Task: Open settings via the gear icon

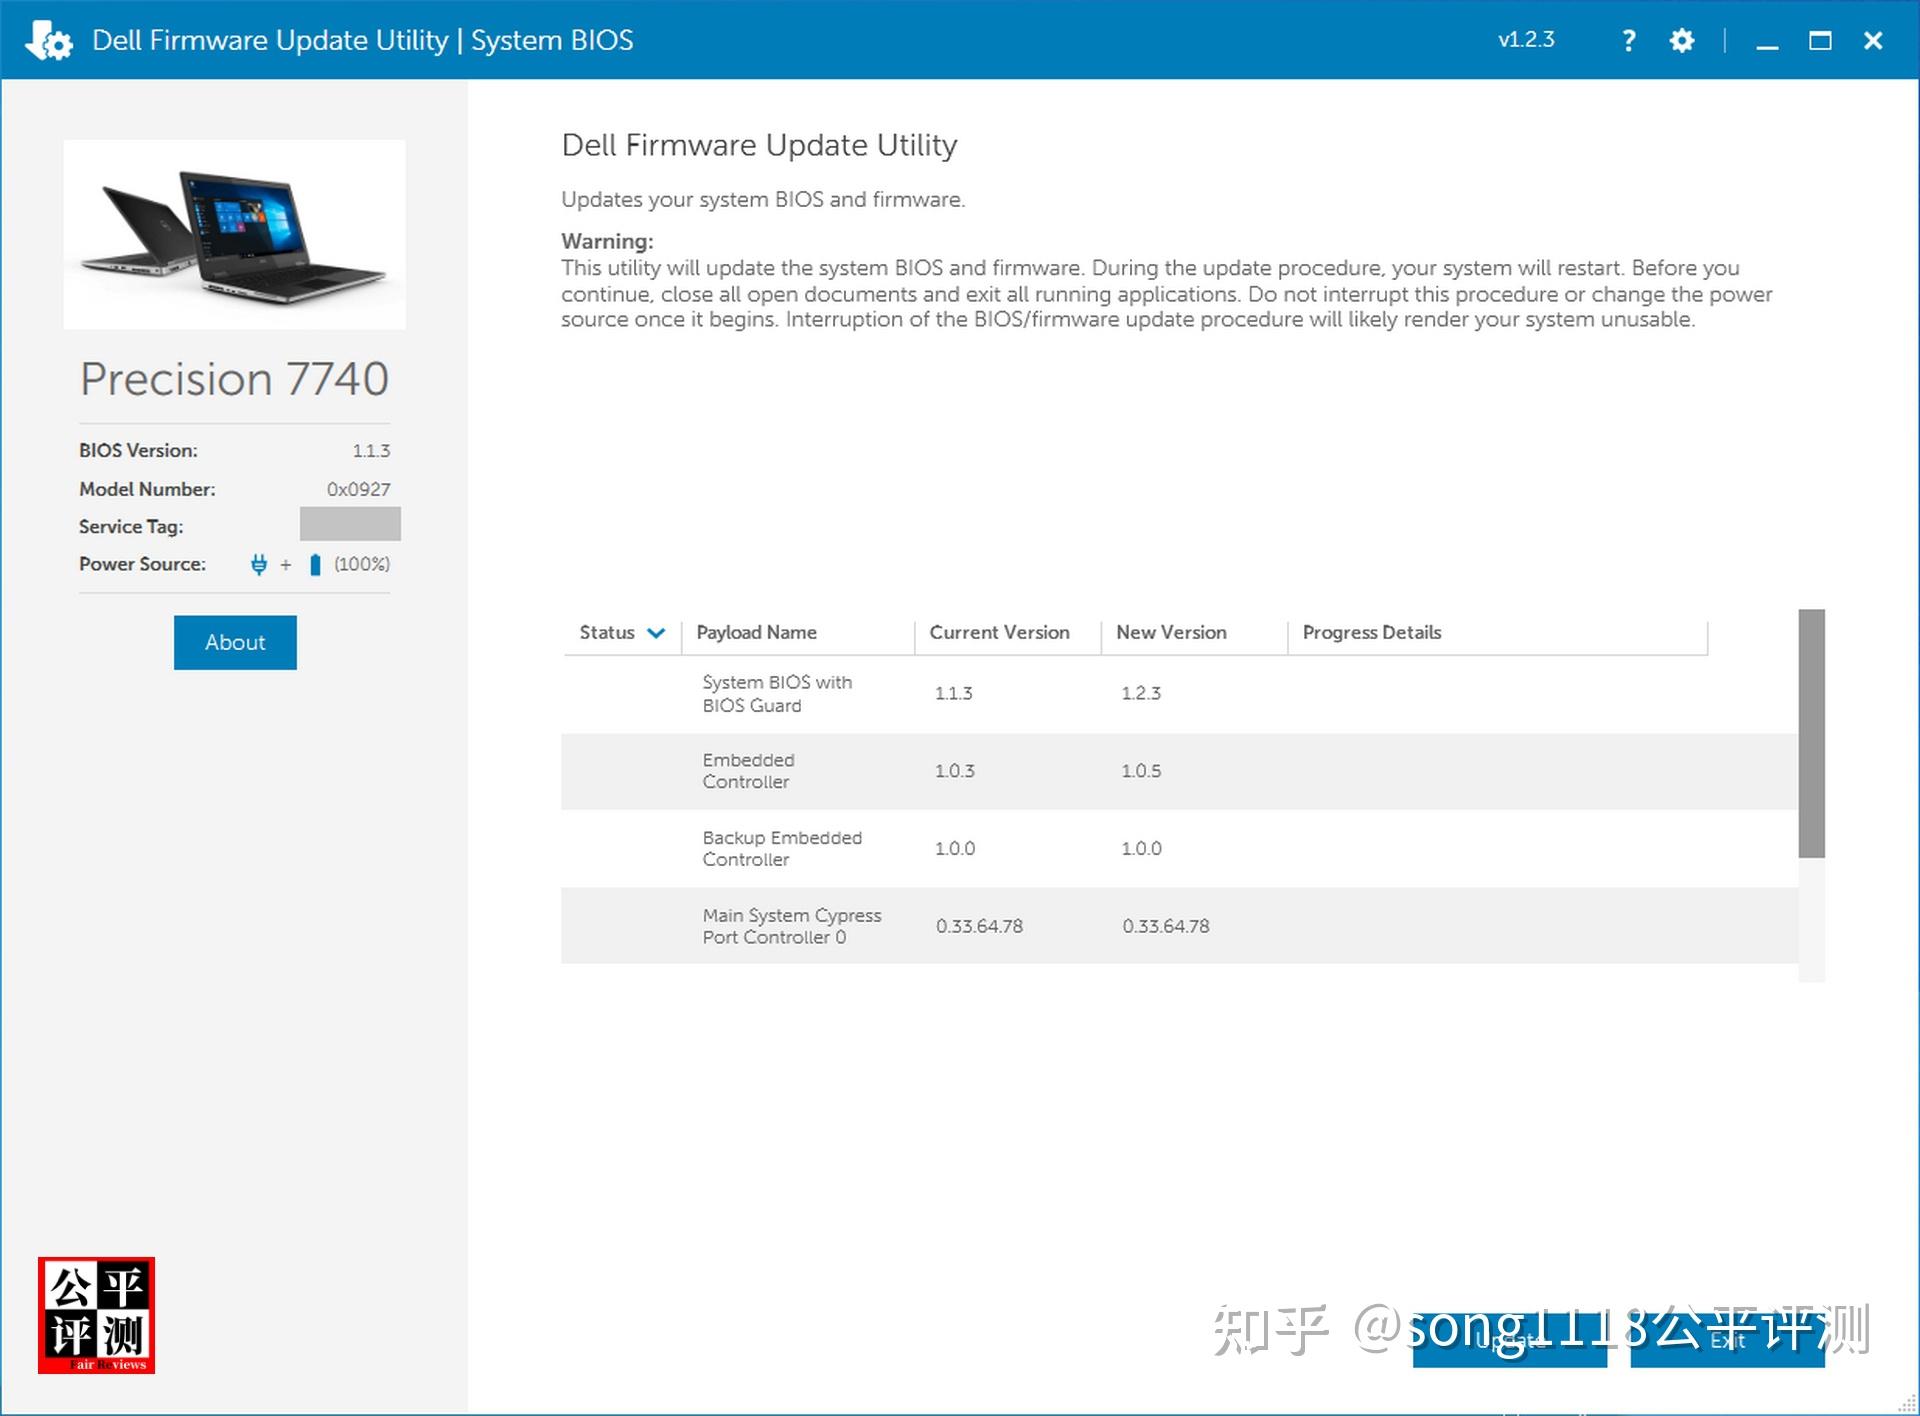Action: click(x=1682, y=40)
